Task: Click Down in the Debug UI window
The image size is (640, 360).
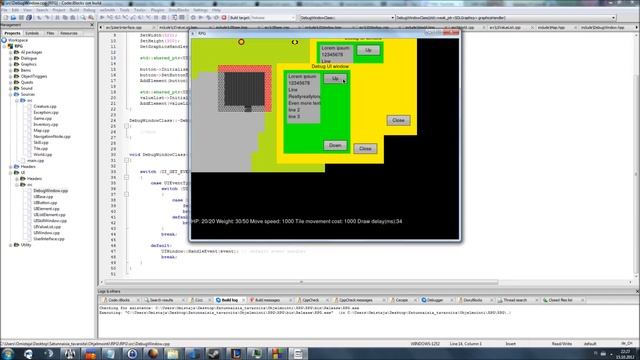Action: [335, 145]
